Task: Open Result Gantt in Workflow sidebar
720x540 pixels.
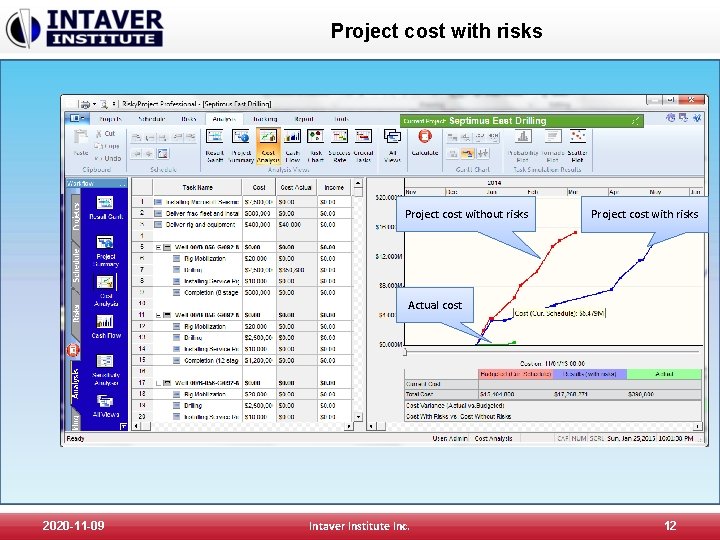Action: [x=106, y=208]
